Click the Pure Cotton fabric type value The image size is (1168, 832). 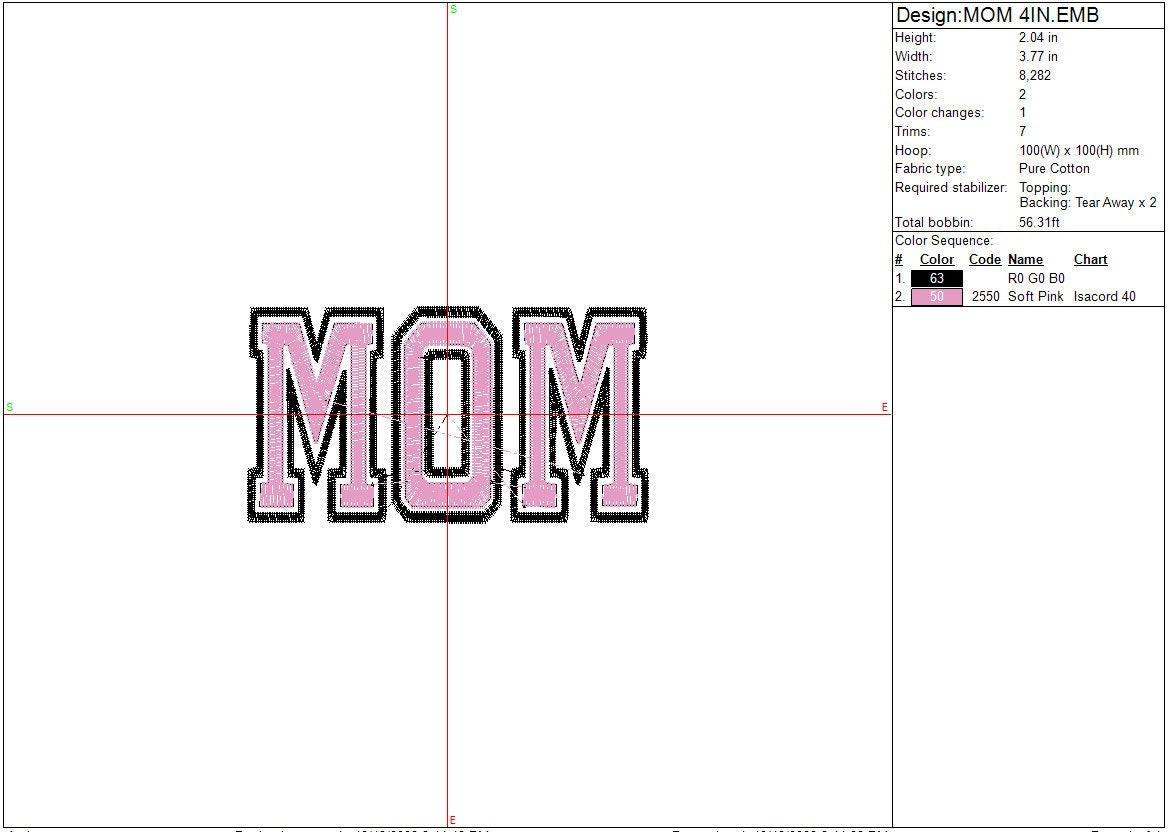point(1054,168)
